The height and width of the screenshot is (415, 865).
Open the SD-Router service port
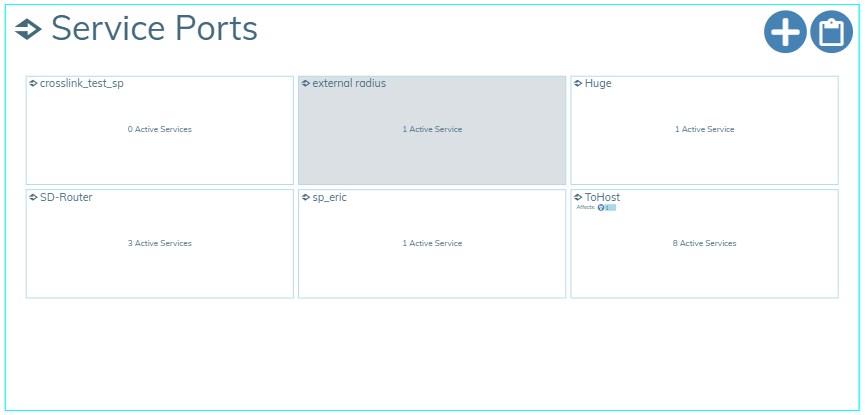click(x=66, y=198)
